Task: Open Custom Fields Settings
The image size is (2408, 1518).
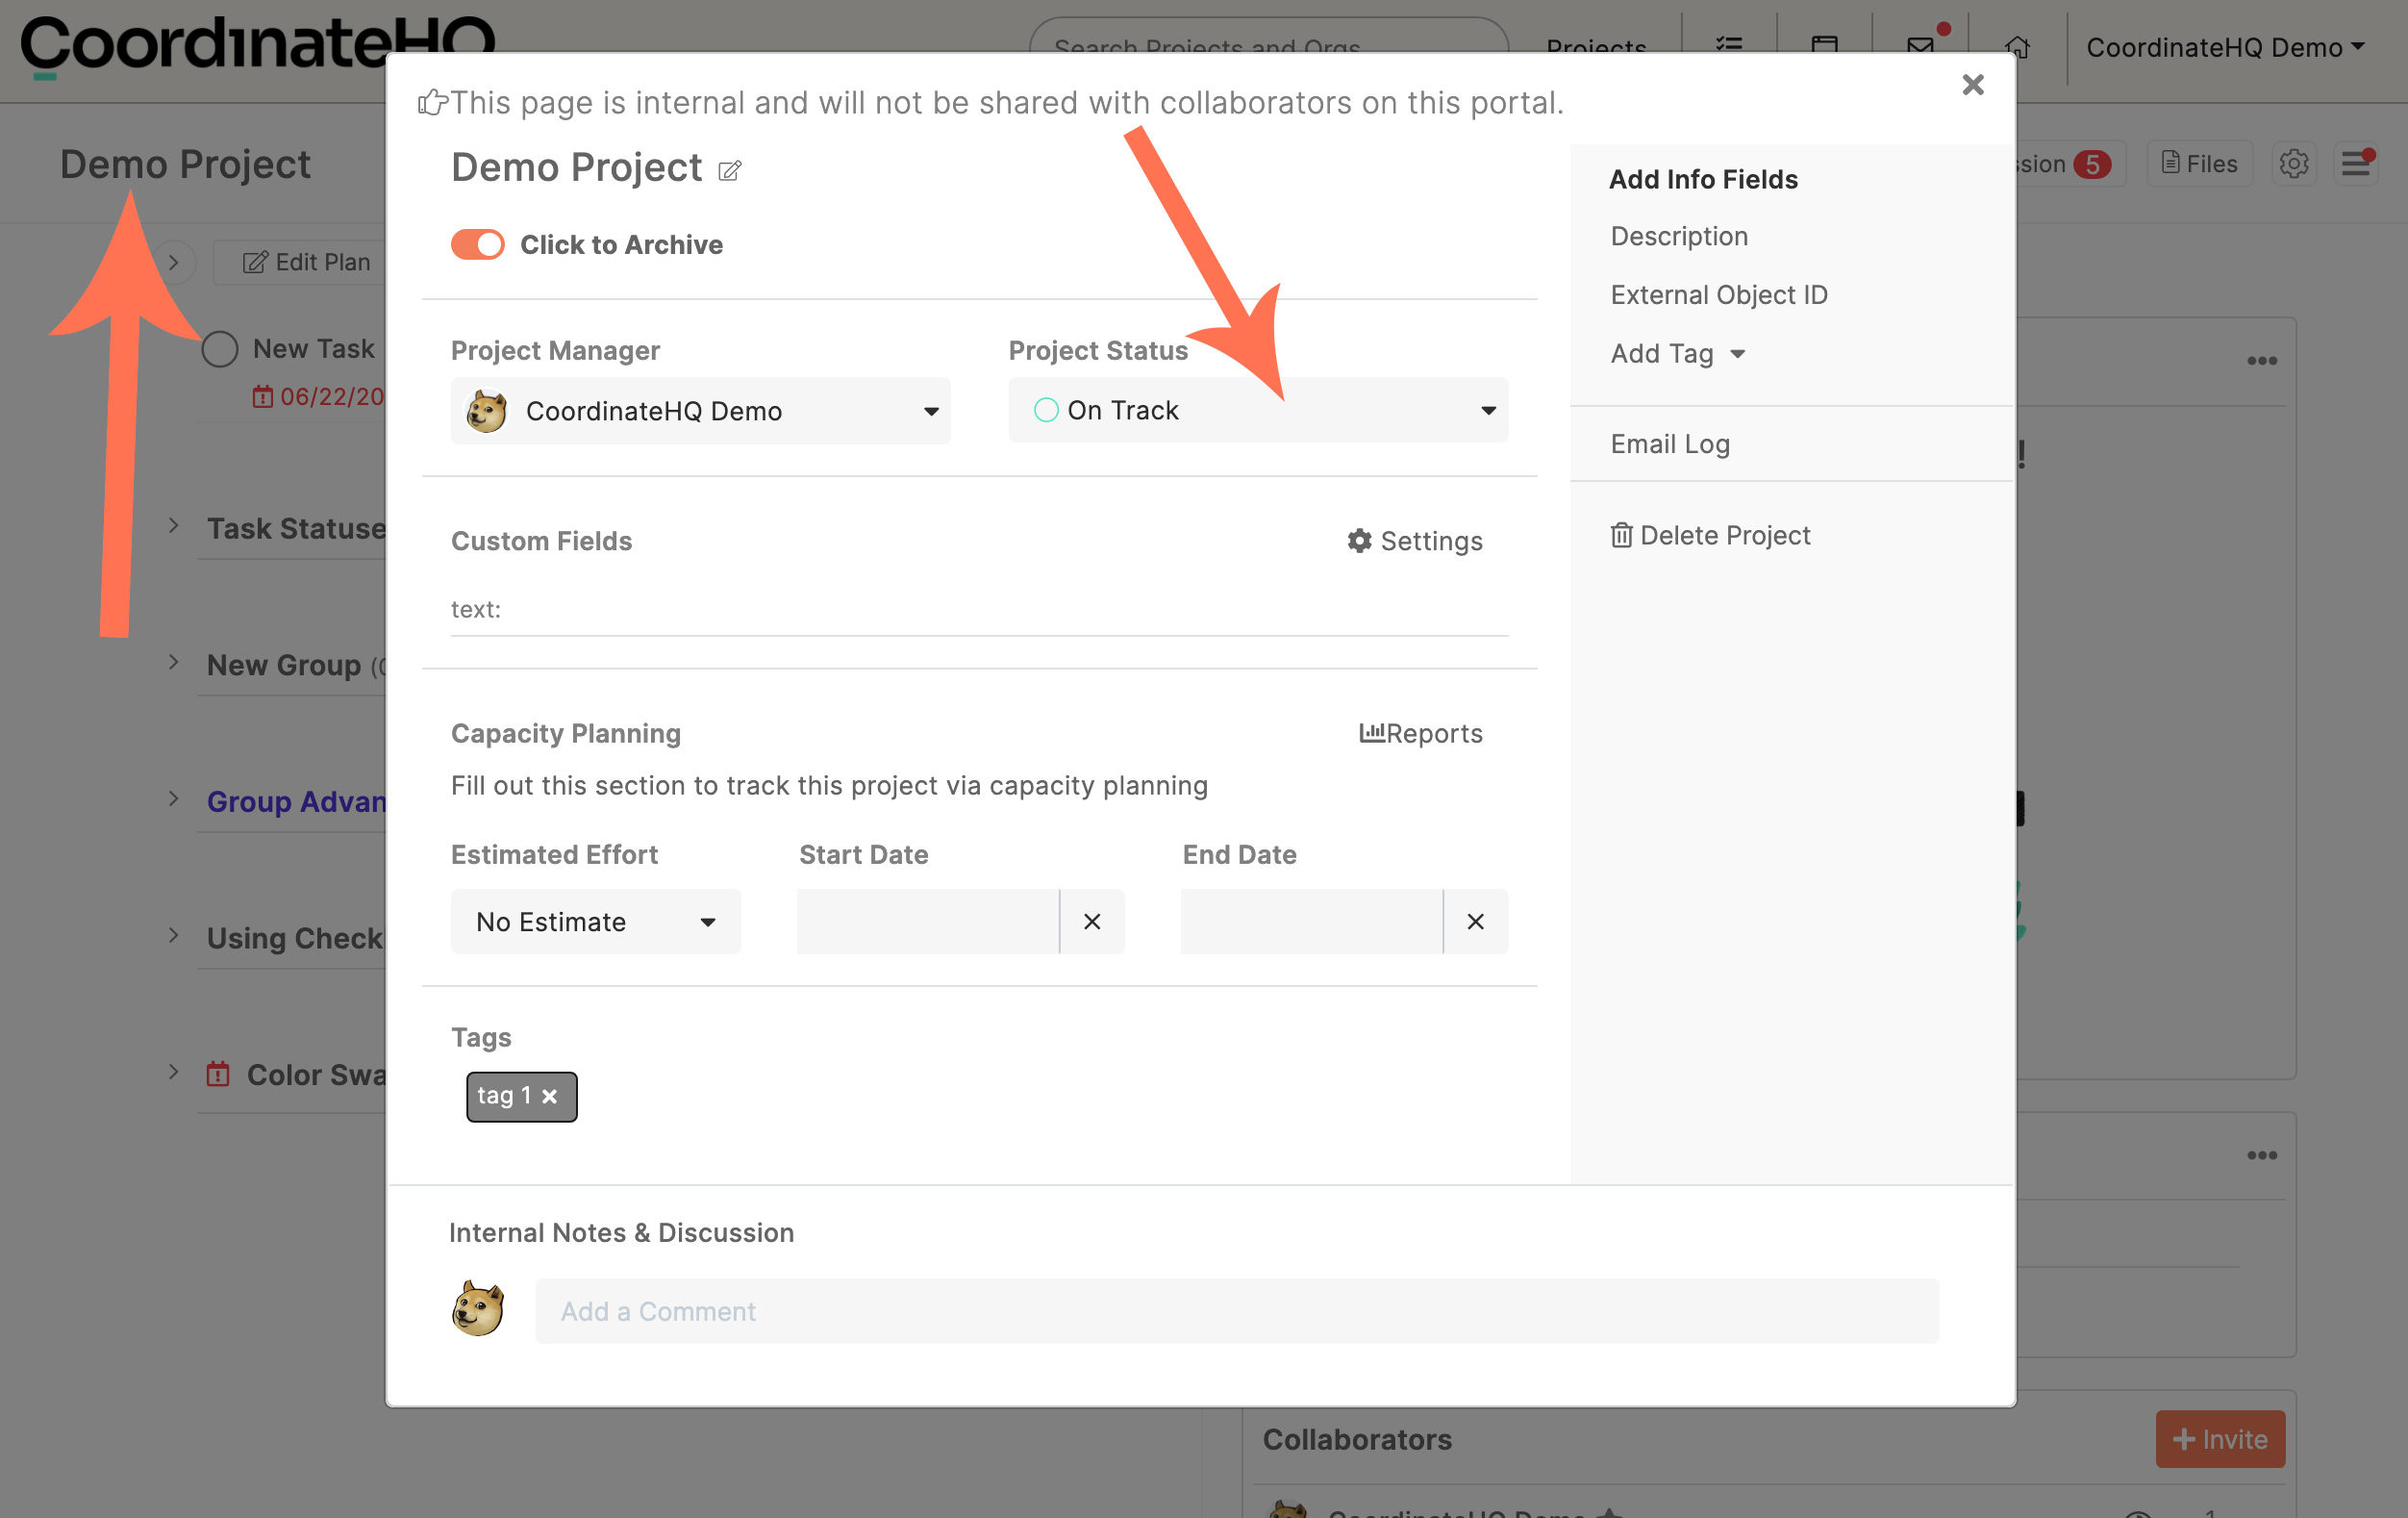Action: 1414,541
